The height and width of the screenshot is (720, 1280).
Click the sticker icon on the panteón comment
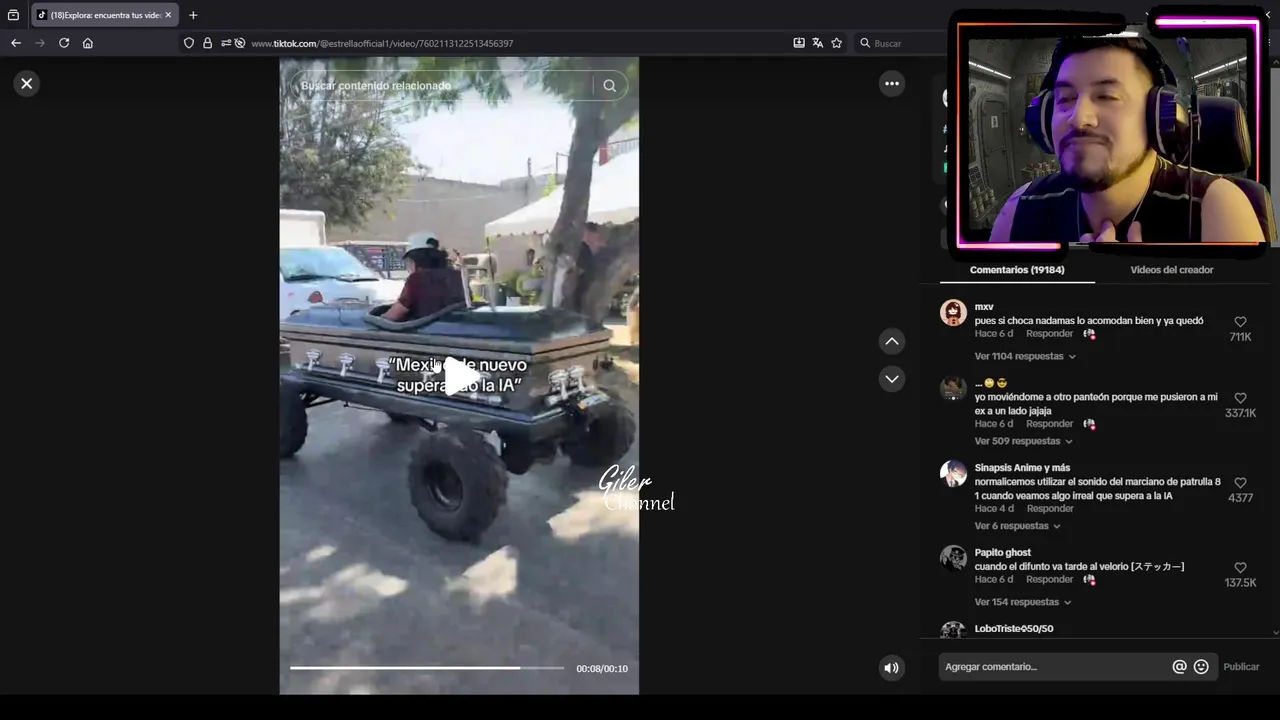pyautogui.click(x=1090, y=424)
